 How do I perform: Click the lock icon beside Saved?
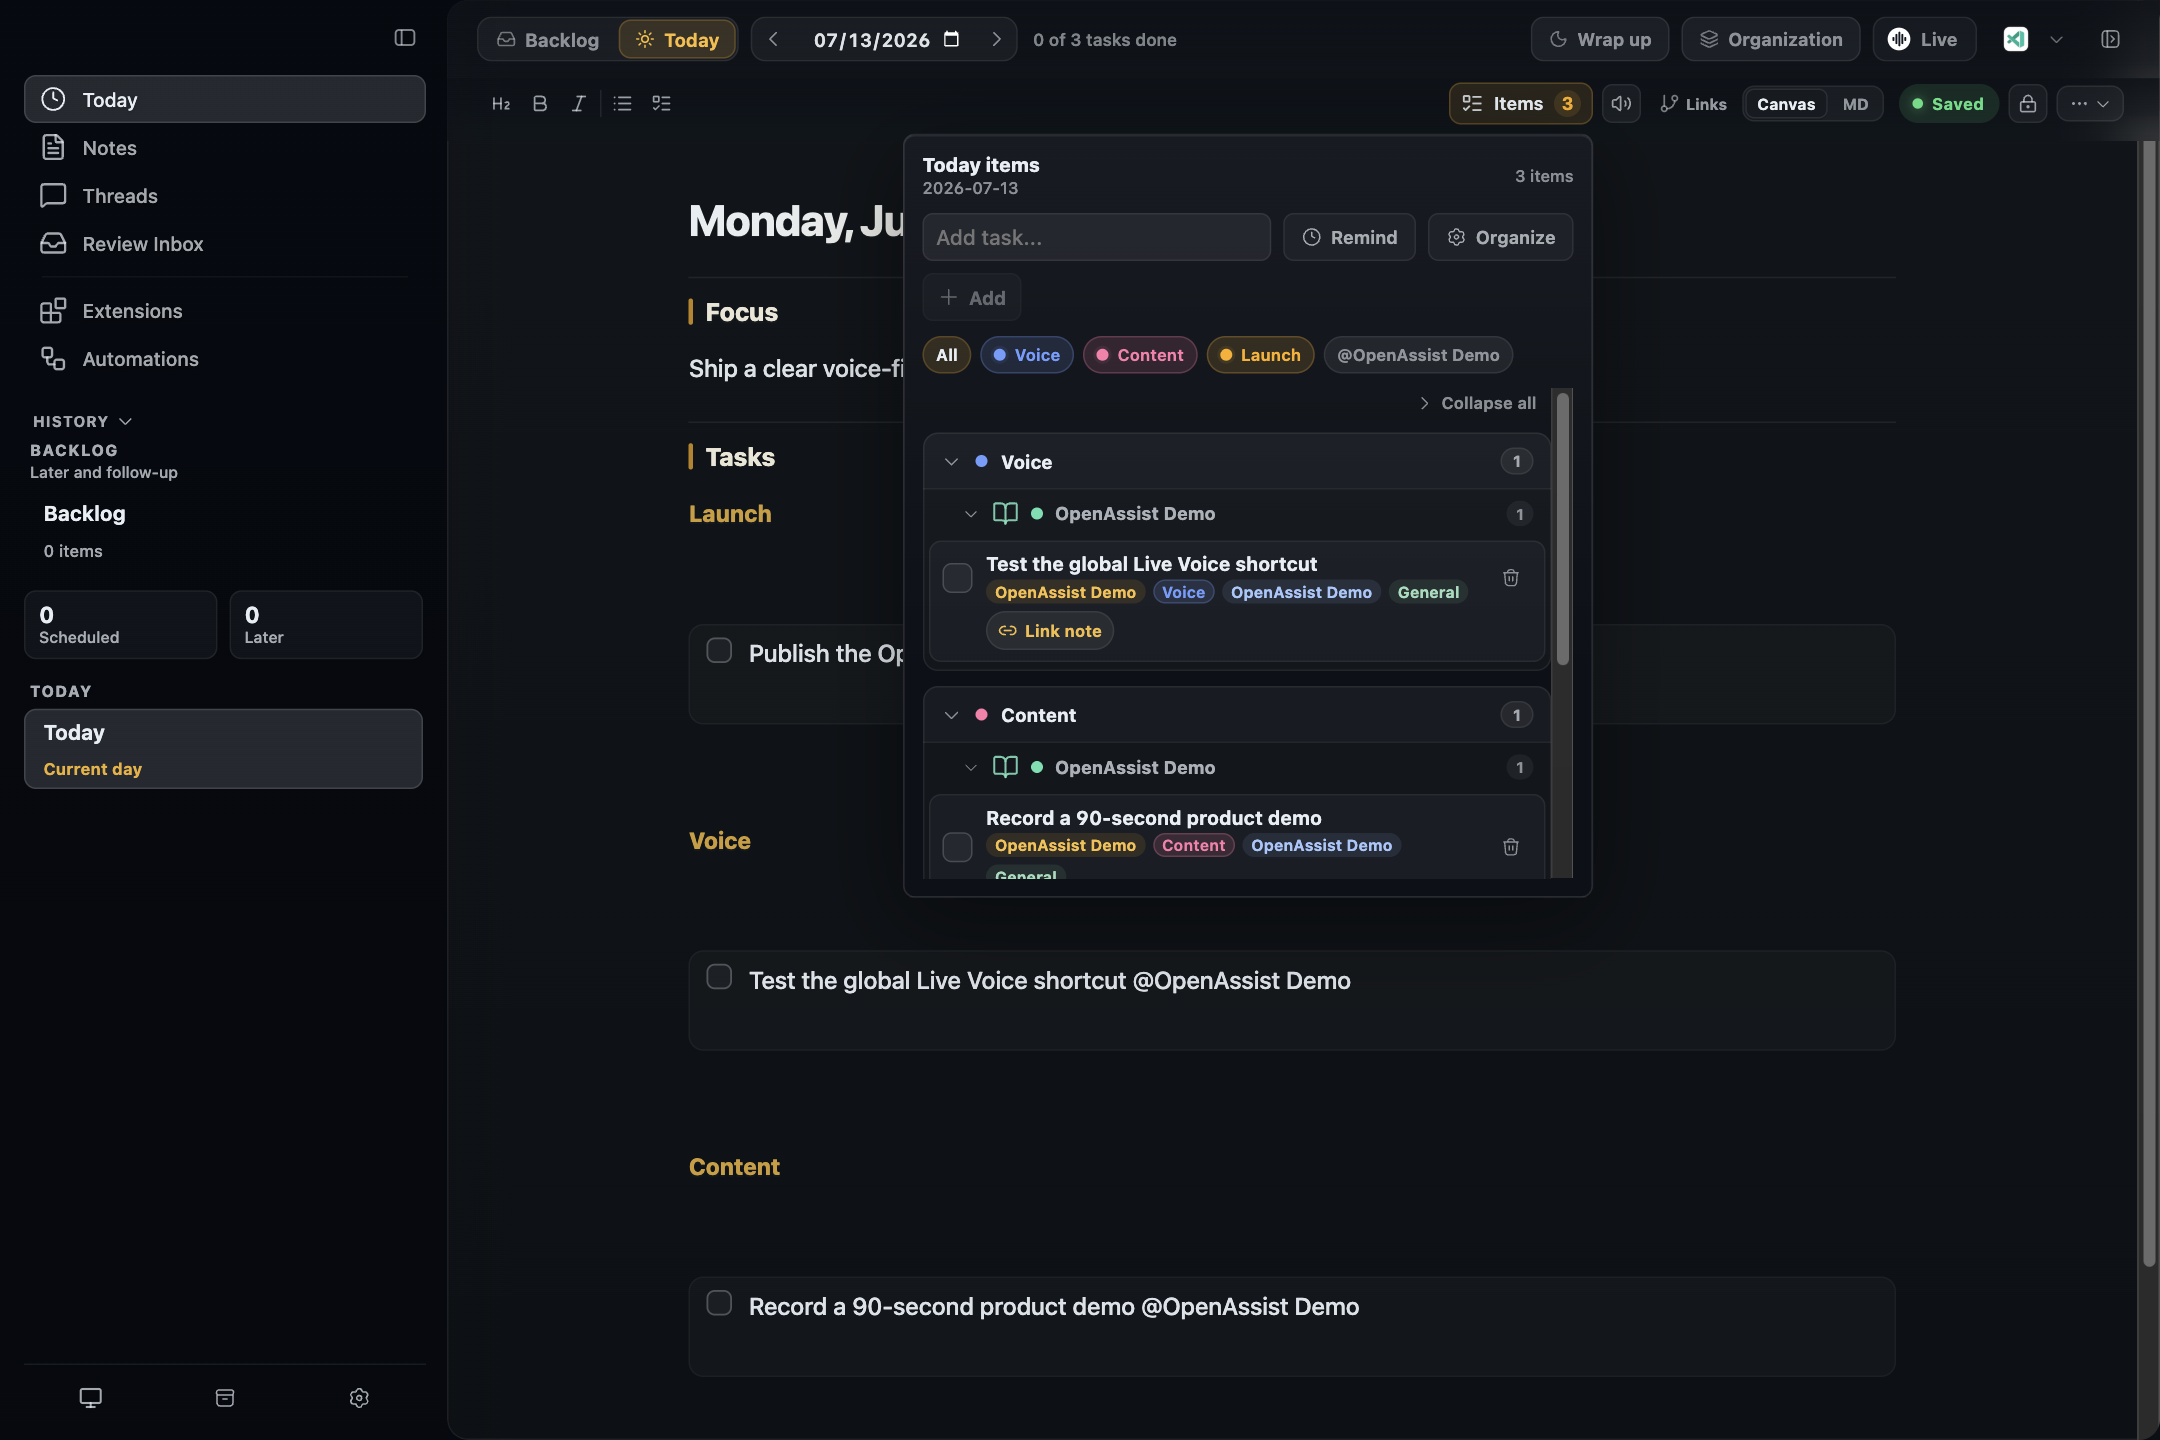click(2027, 104)
